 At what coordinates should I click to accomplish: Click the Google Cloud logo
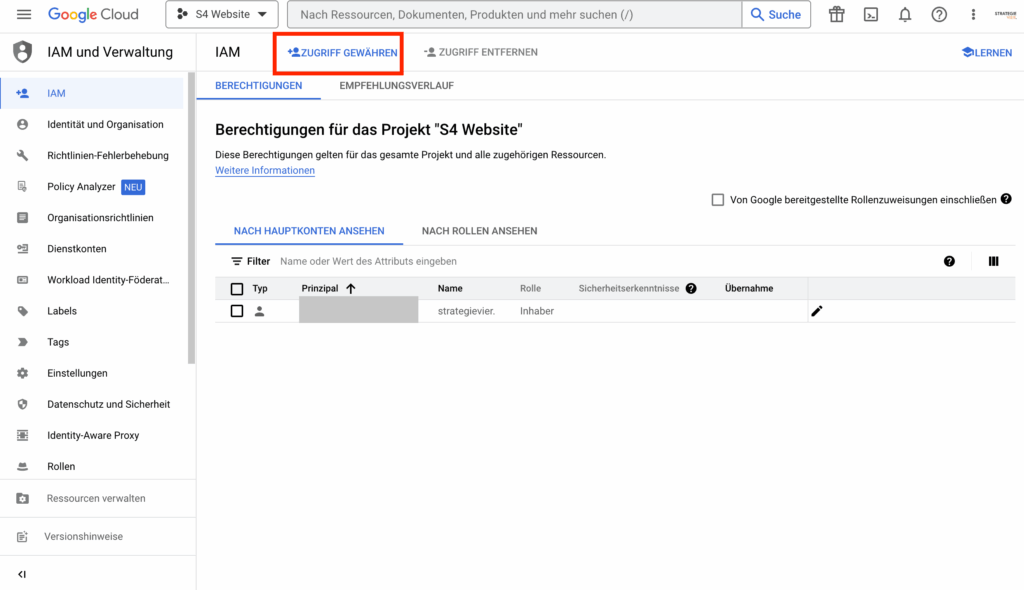click(93, 14)
